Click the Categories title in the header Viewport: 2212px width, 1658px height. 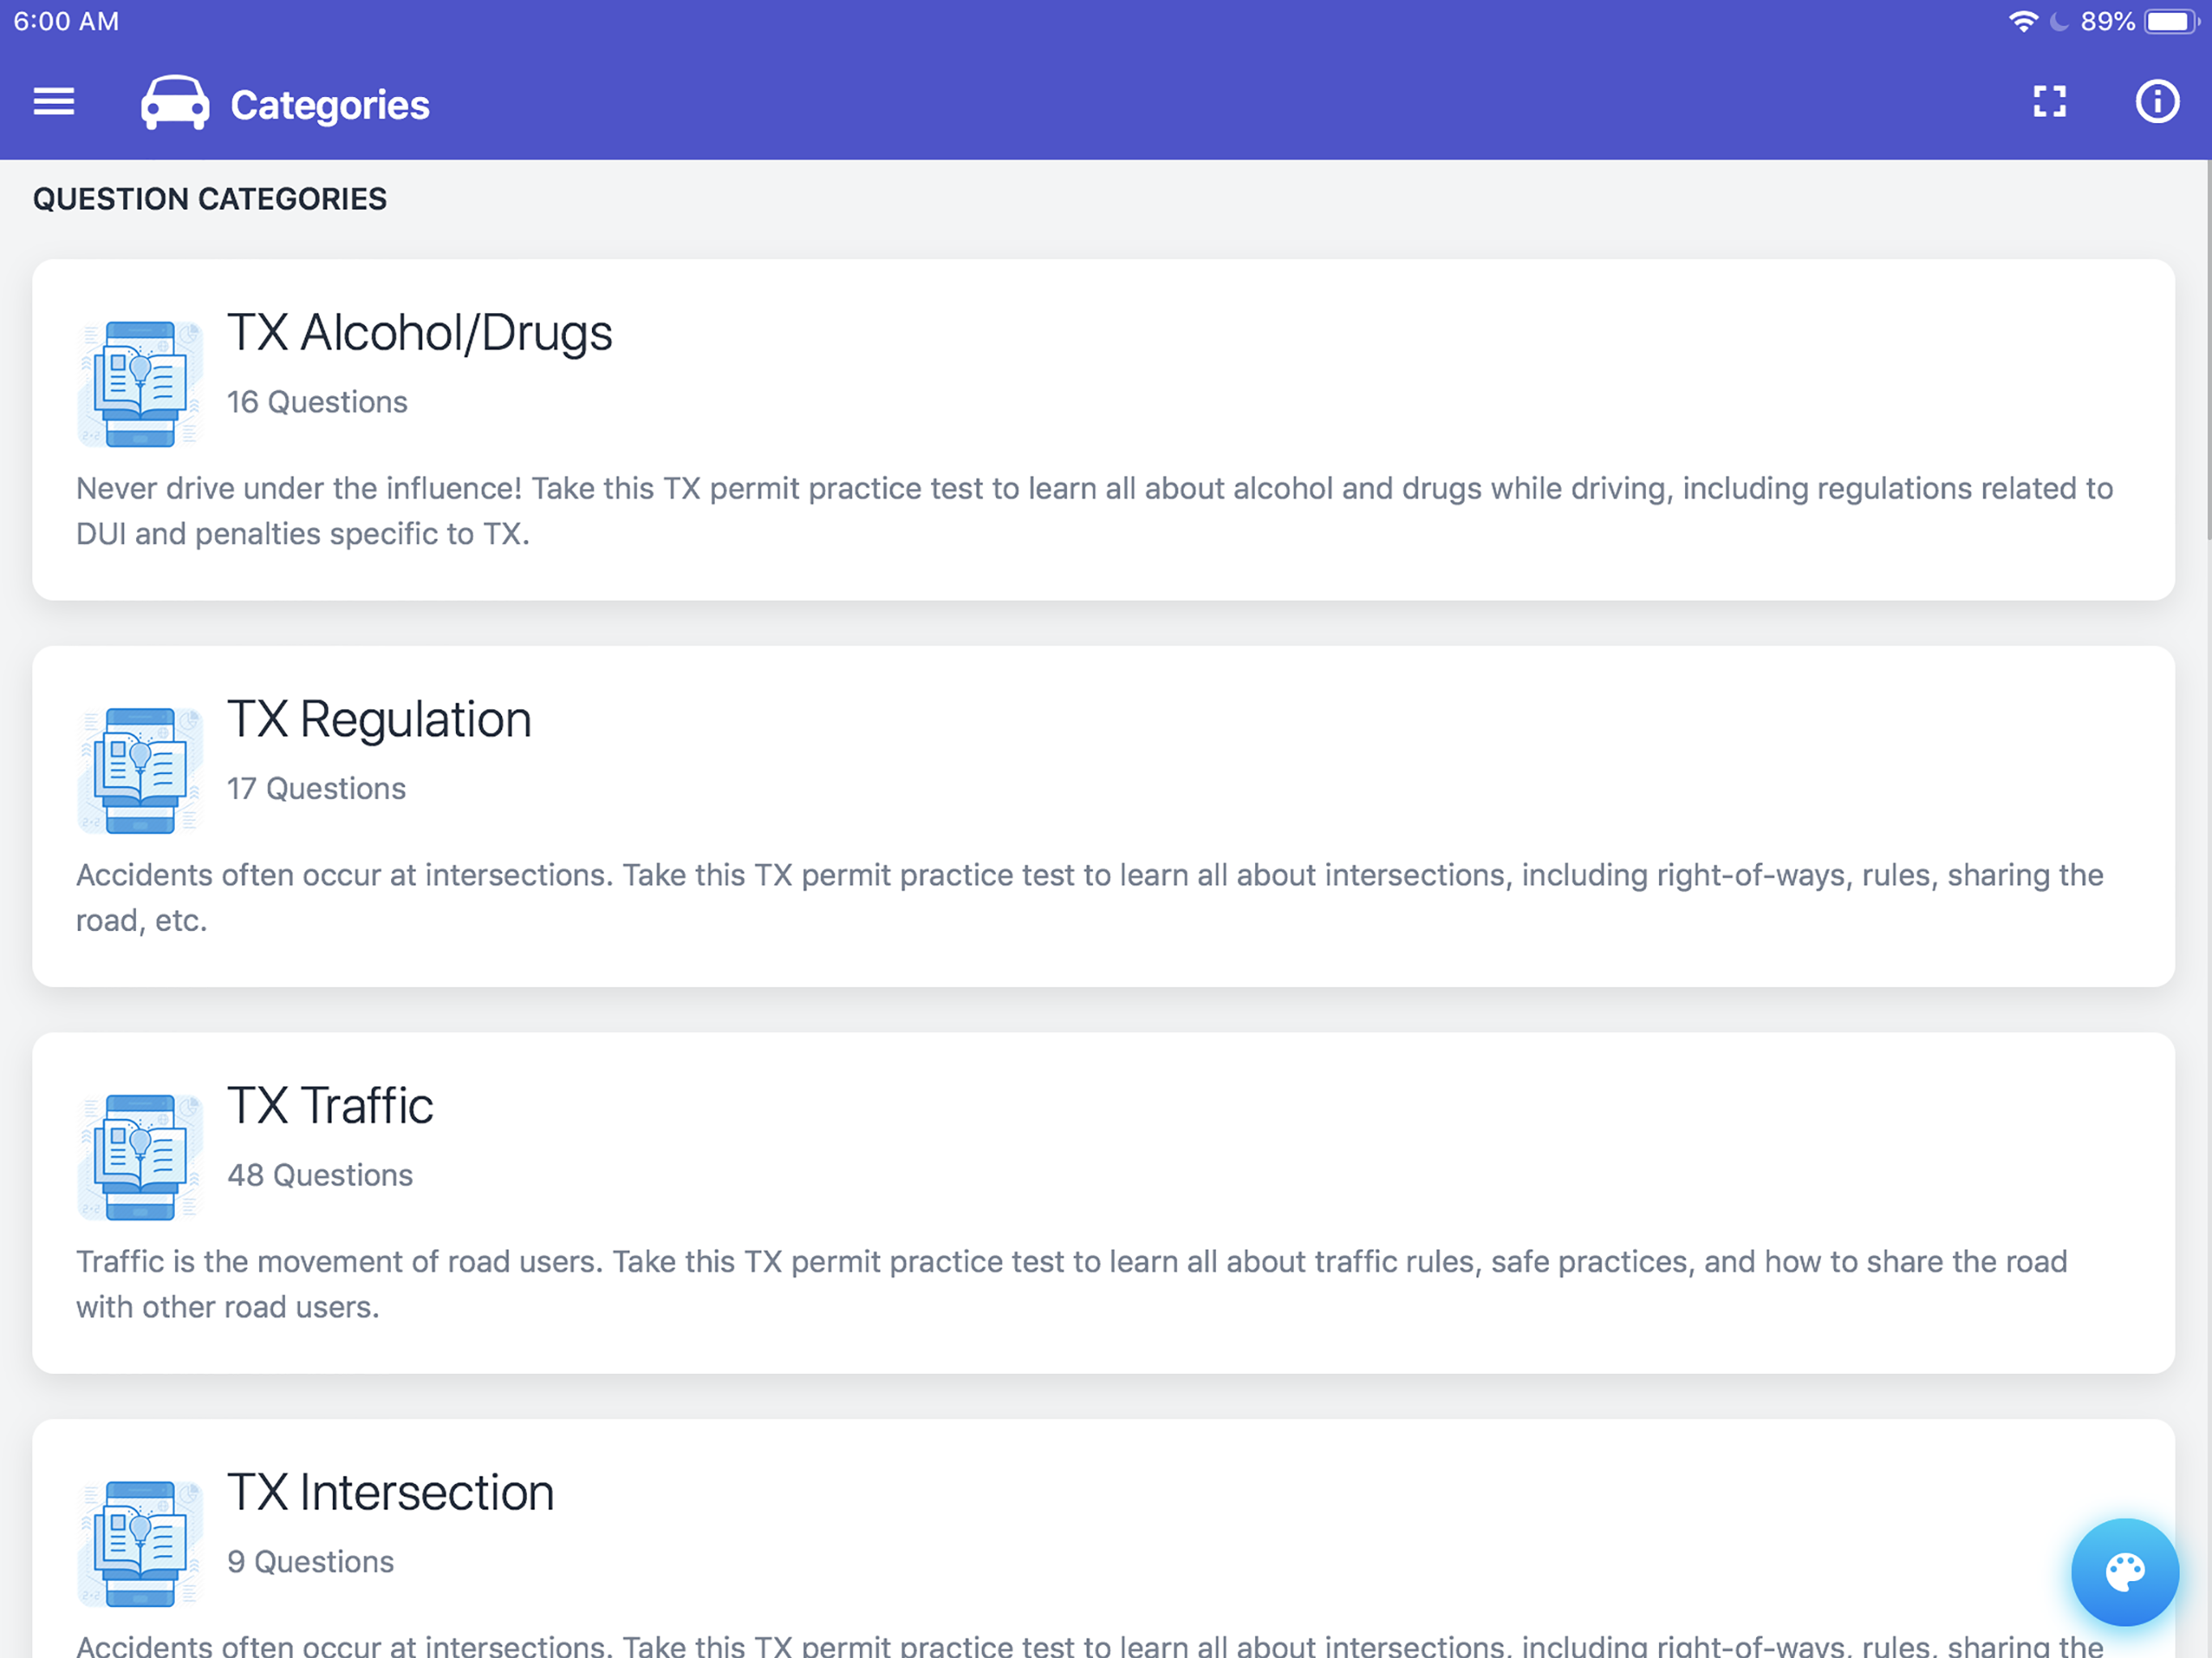tap(330, 104)
